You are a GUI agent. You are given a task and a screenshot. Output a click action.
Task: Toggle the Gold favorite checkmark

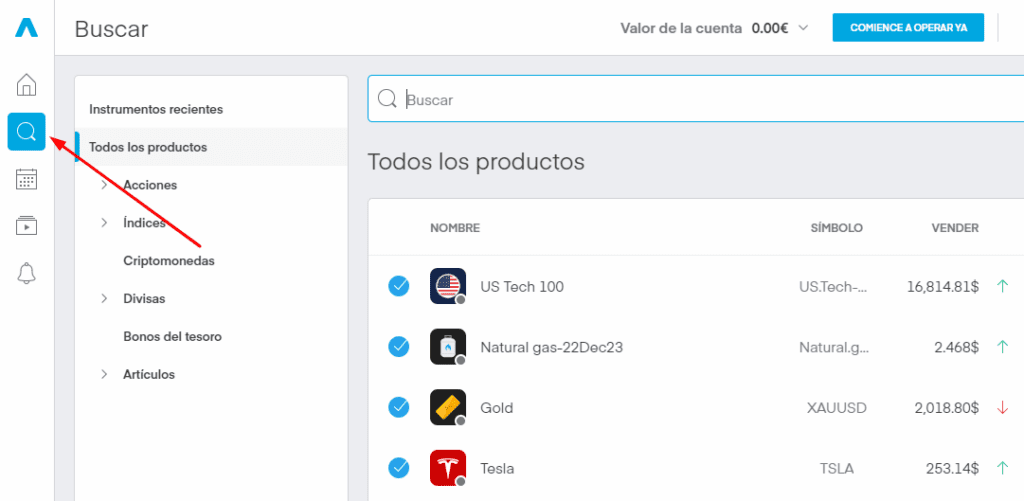(399, 408)
